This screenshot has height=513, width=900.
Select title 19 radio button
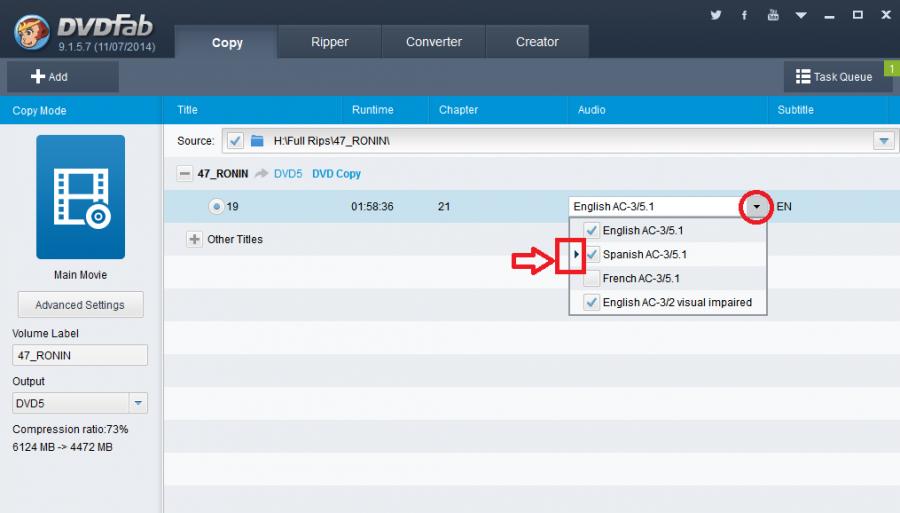216,207
